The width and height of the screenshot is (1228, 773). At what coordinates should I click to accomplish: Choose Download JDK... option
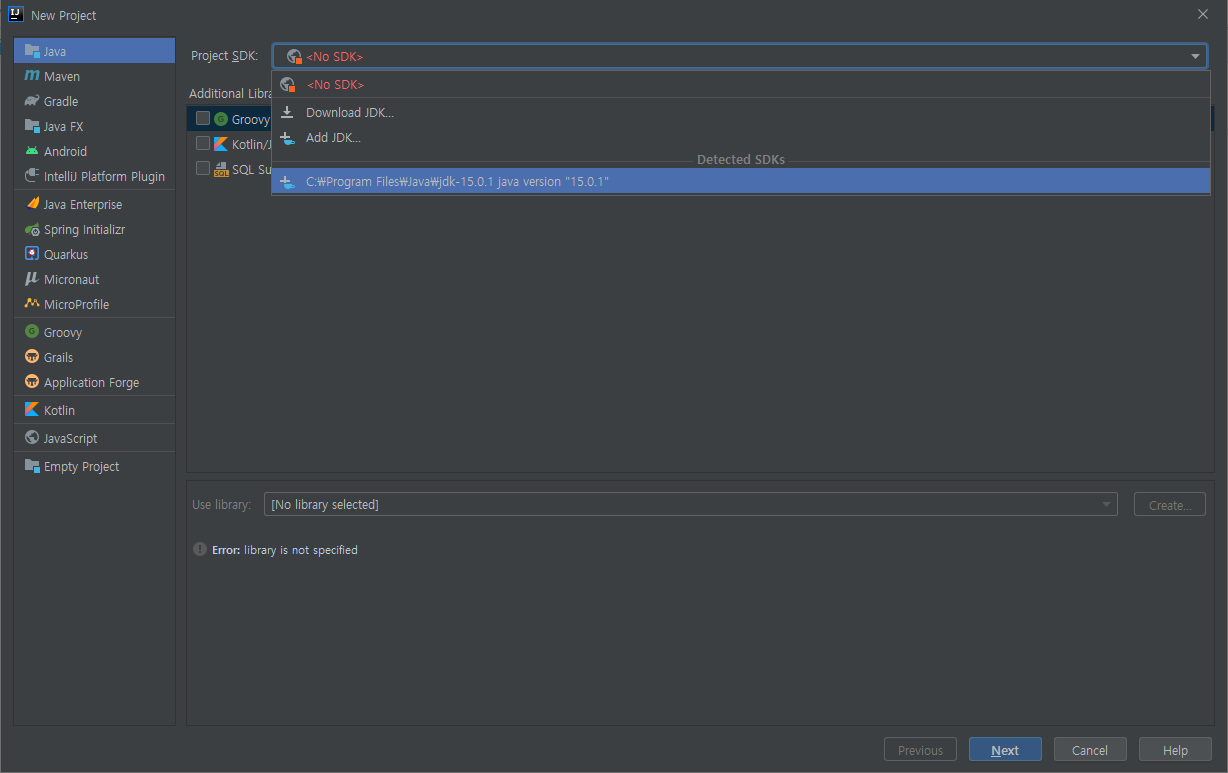[x=741, y=112]
